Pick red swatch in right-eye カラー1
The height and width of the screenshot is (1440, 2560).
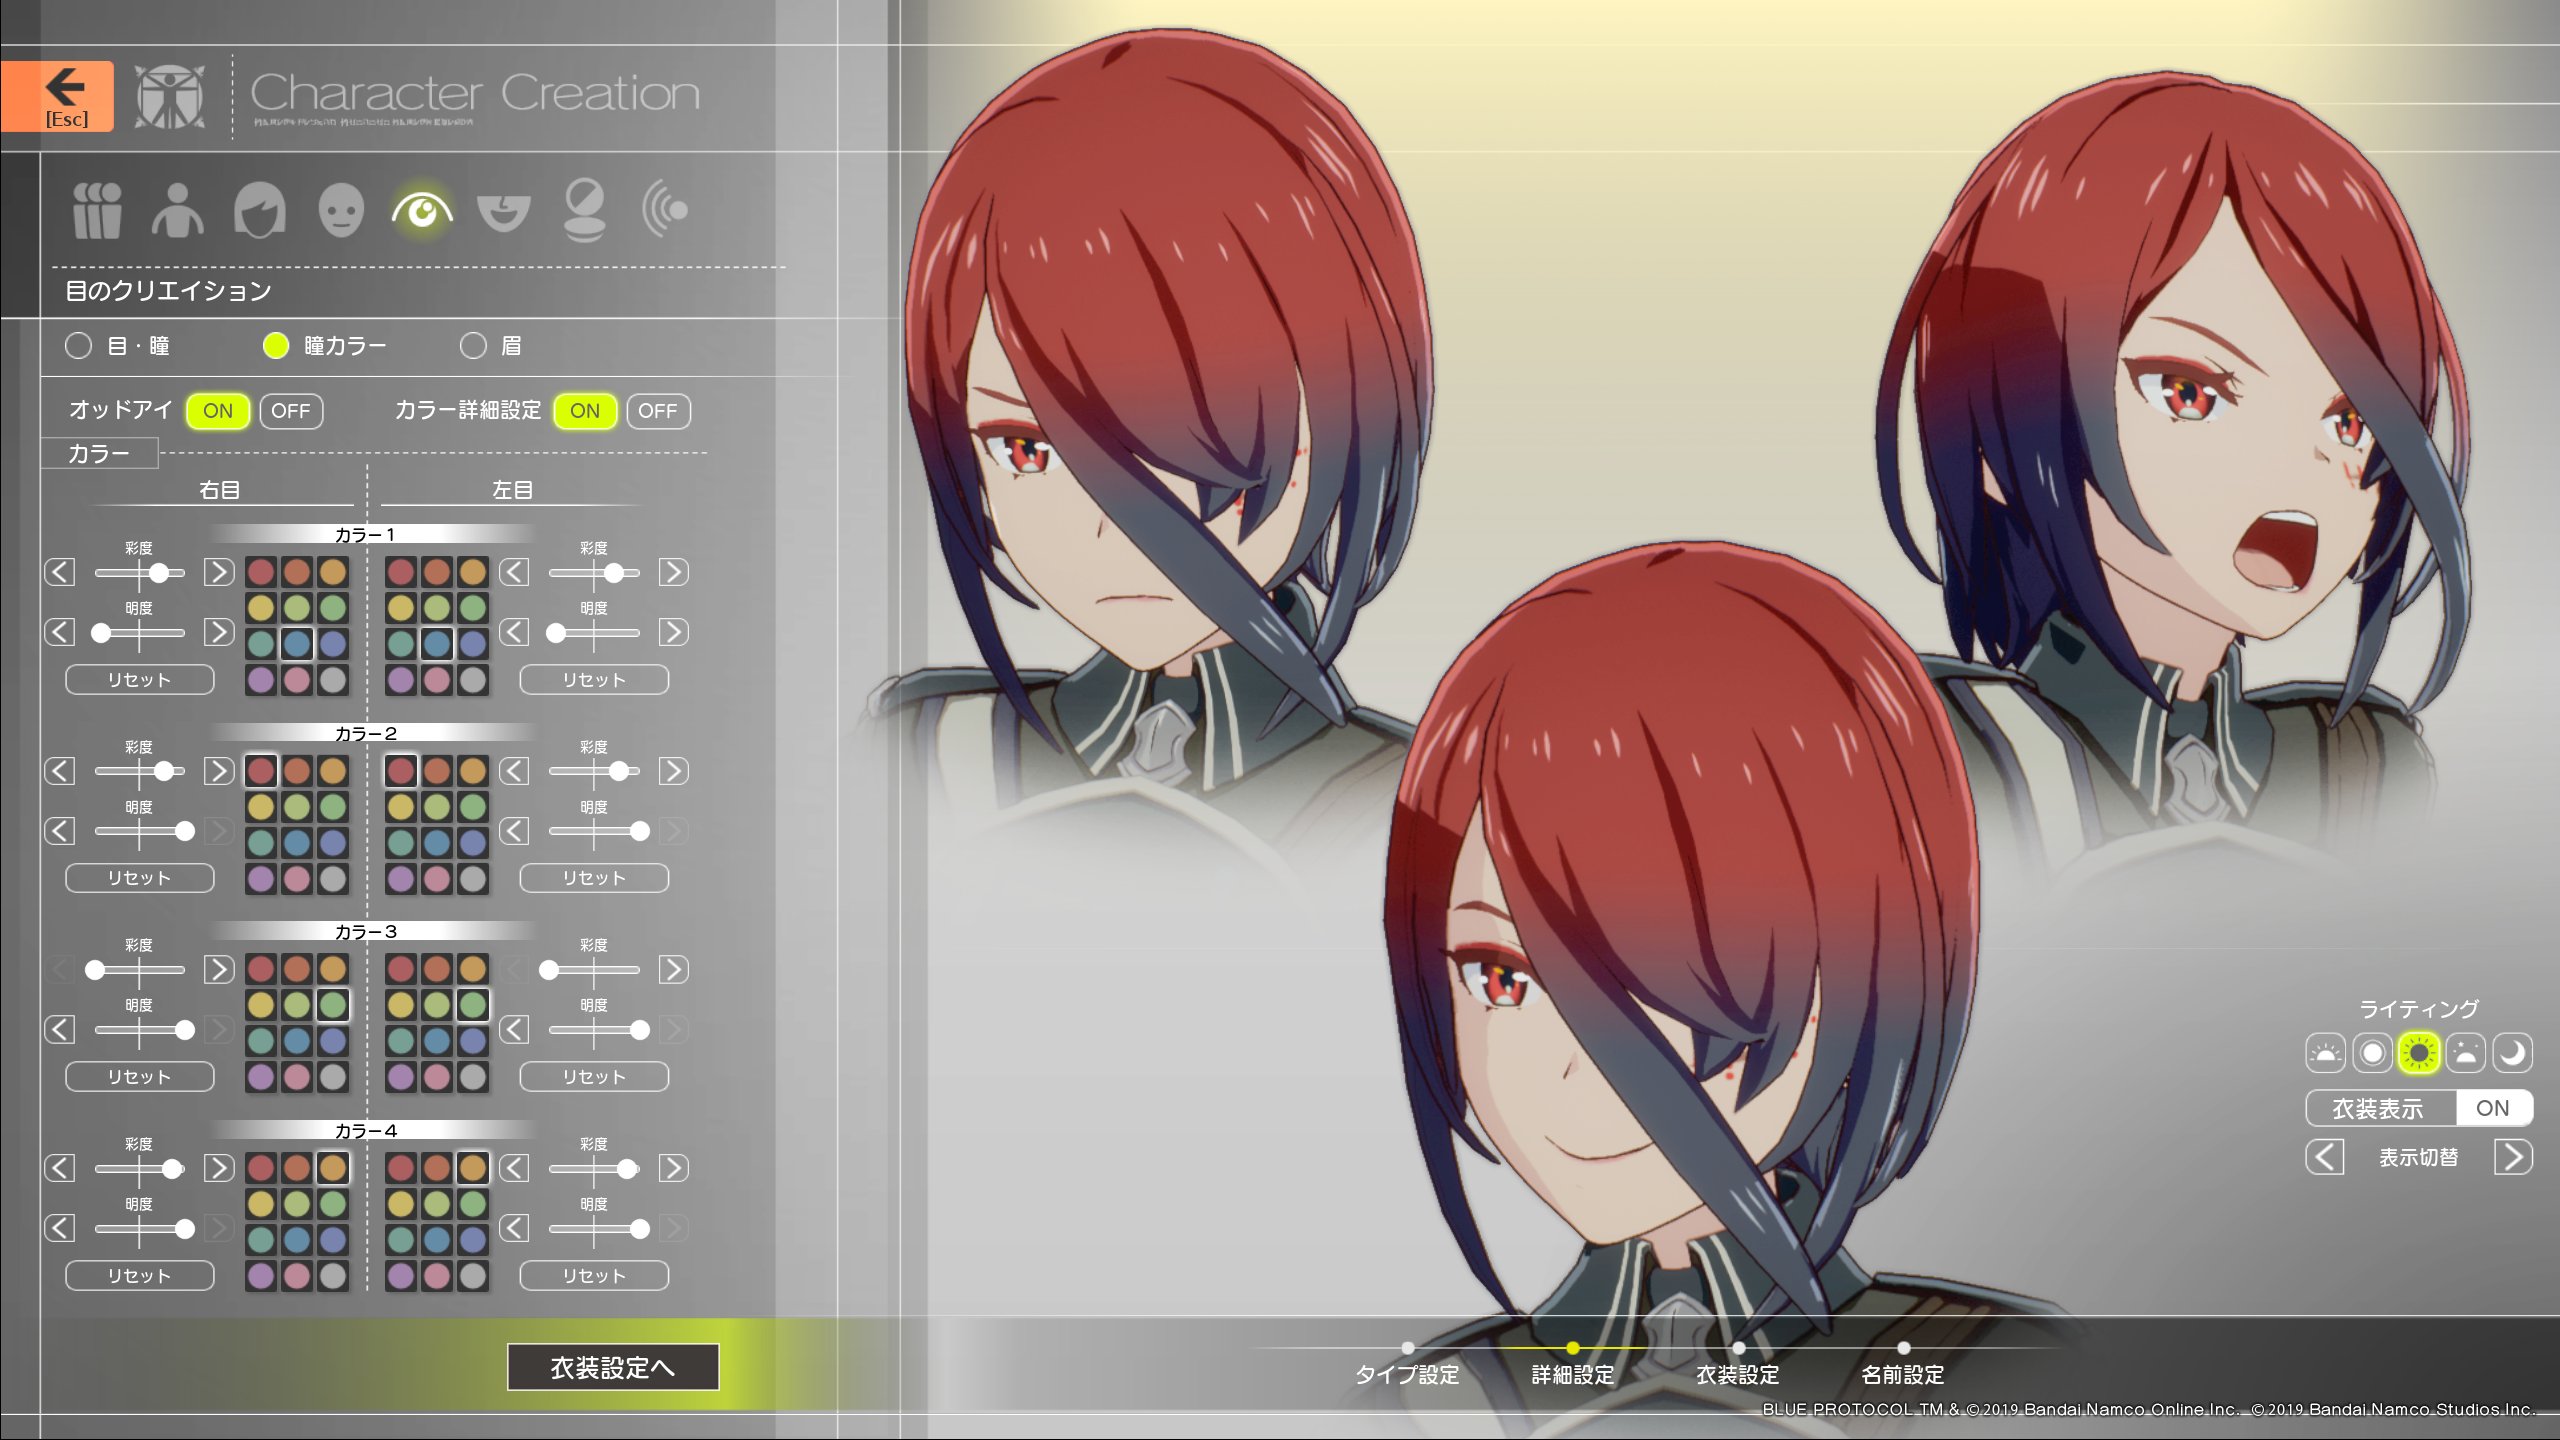[x=261, y=572]
